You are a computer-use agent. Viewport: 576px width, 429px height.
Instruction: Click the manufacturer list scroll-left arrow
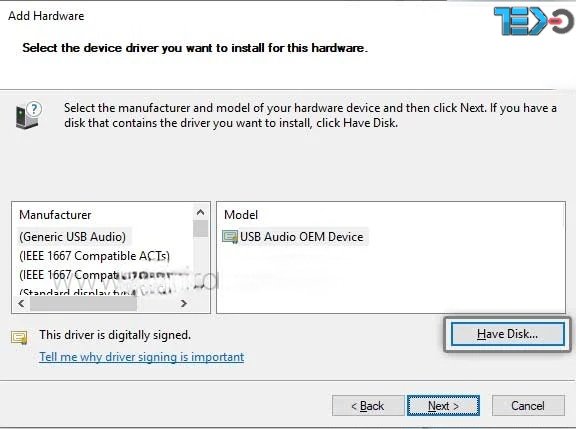click(x=21, y=303)
